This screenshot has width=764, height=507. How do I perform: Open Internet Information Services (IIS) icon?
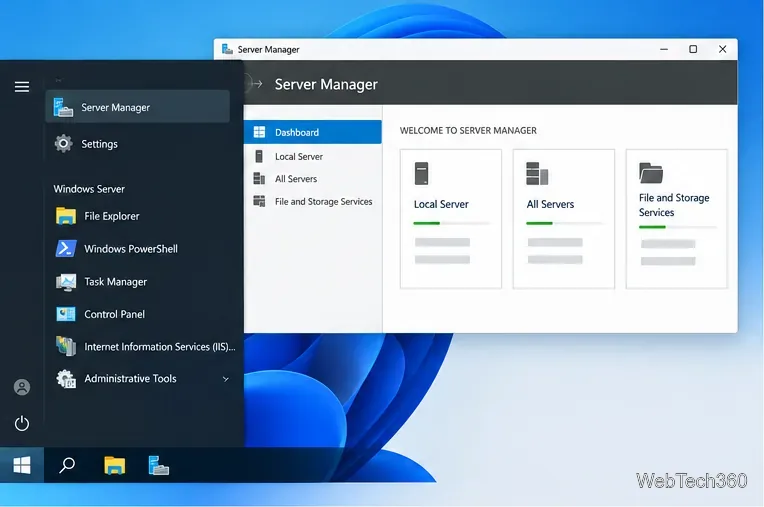[65, 346]
